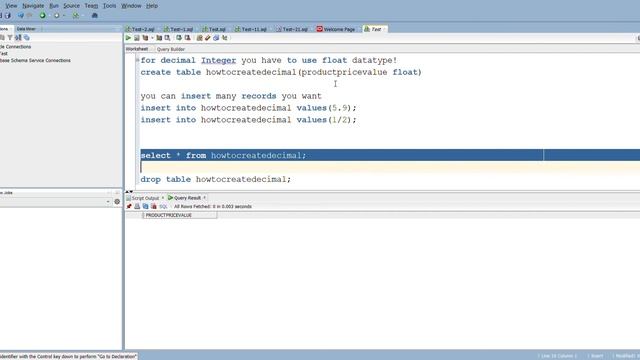Screen dimensions: 640x360
Task: Click the Redo icon in the main toolbar
Action: pyautogui.click(x=29, y=16)
